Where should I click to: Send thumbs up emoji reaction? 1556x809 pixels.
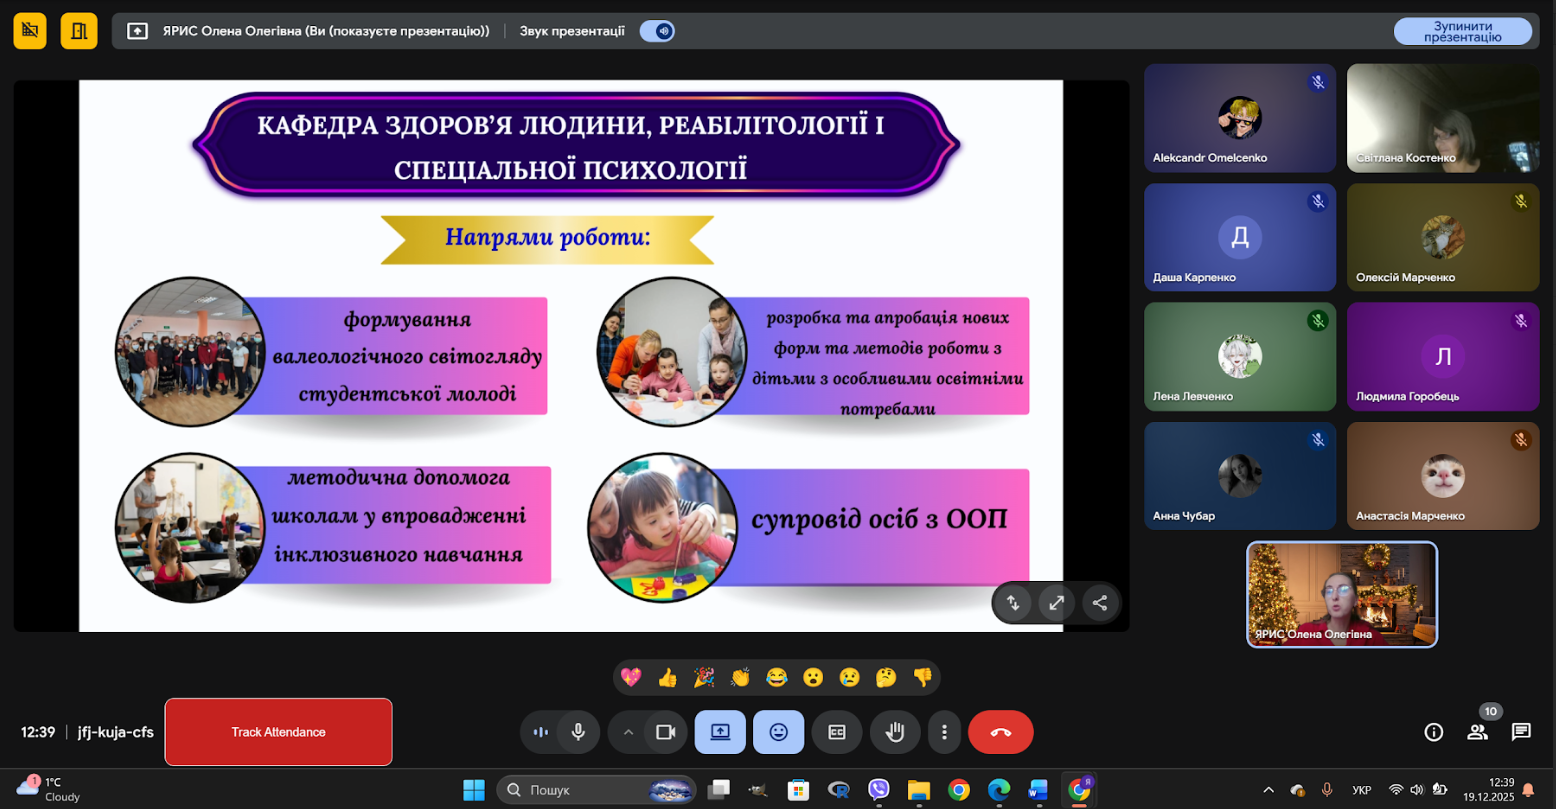click(667, 678)
